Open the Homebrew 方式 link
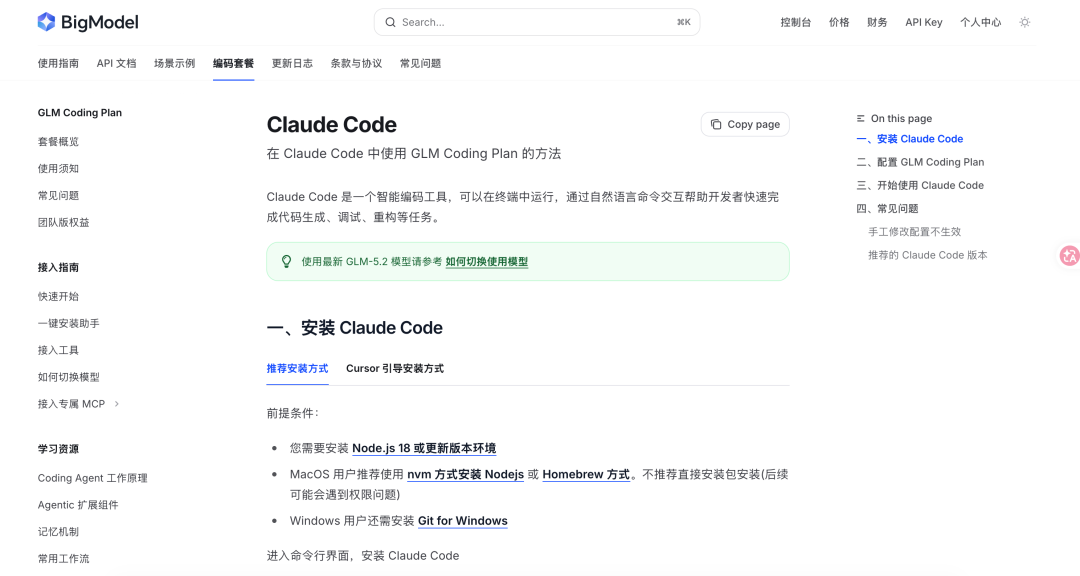 click(x=586, y=475)
